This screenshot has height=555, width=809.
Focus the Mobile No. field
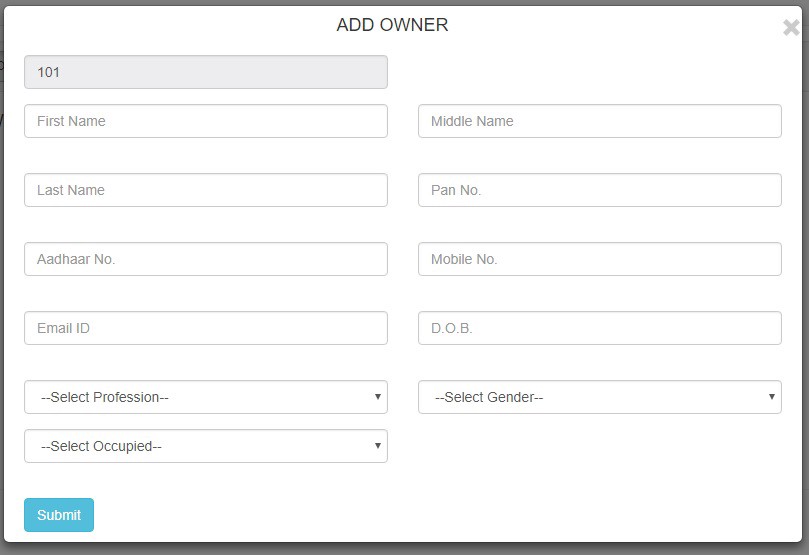[x=599, y=259]
